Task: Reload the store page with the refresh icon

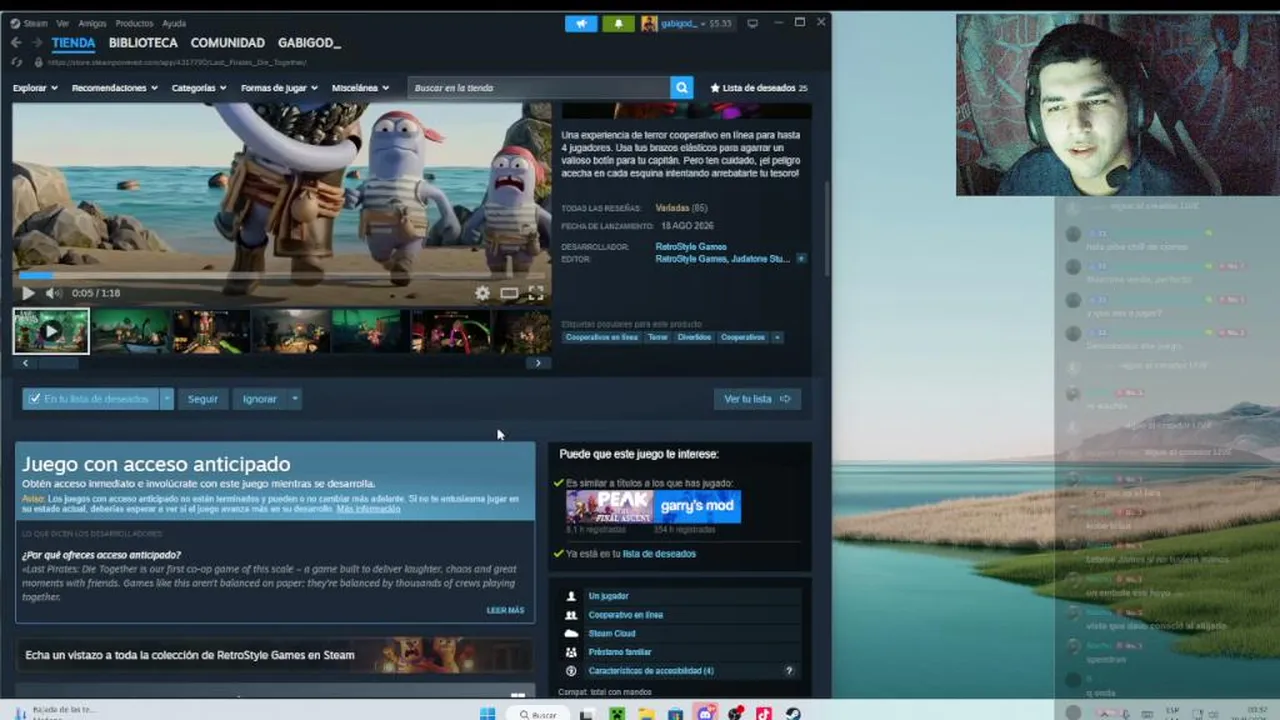Action: (16, 62)
